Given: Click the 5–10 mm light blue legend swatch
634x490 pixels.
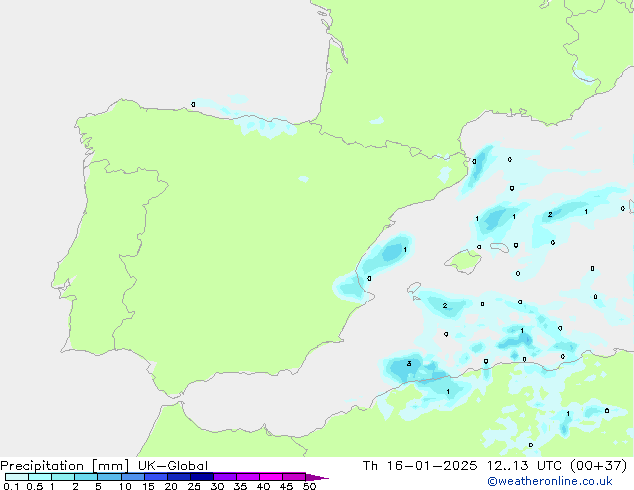Looking at the screenshot, I should (x=109, y=477).
